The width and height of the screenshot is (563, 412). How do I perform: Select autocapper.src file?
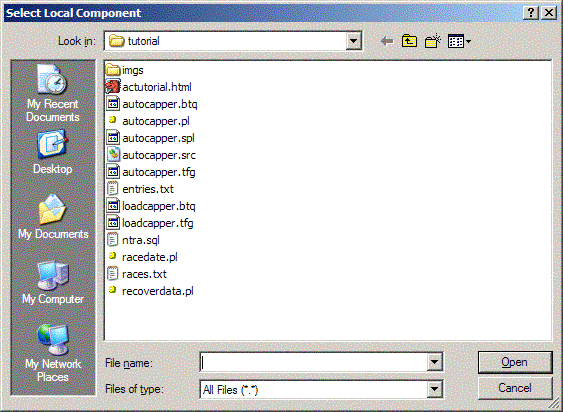point(151,155)
